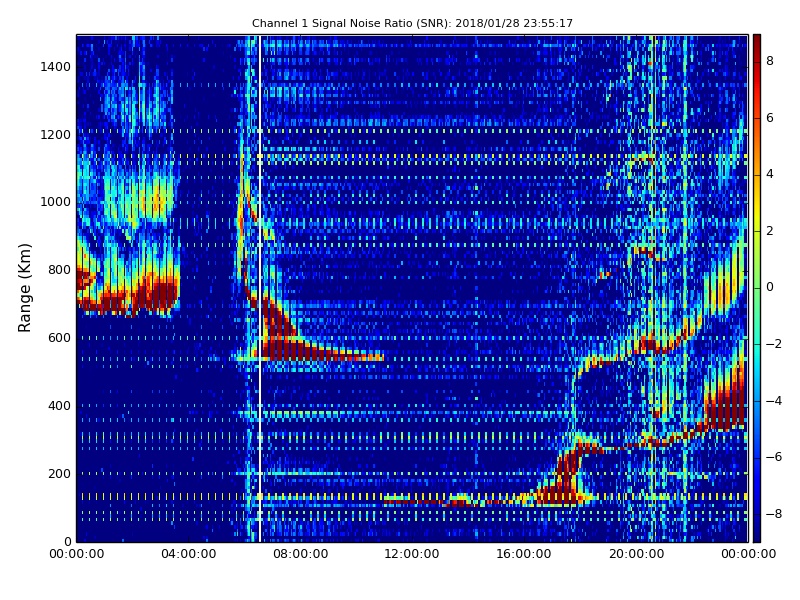Screen dimensions: 800x600
Task: Click the dark red top of the colorbar
Action: pyautogui.click(x=757, y=41)
